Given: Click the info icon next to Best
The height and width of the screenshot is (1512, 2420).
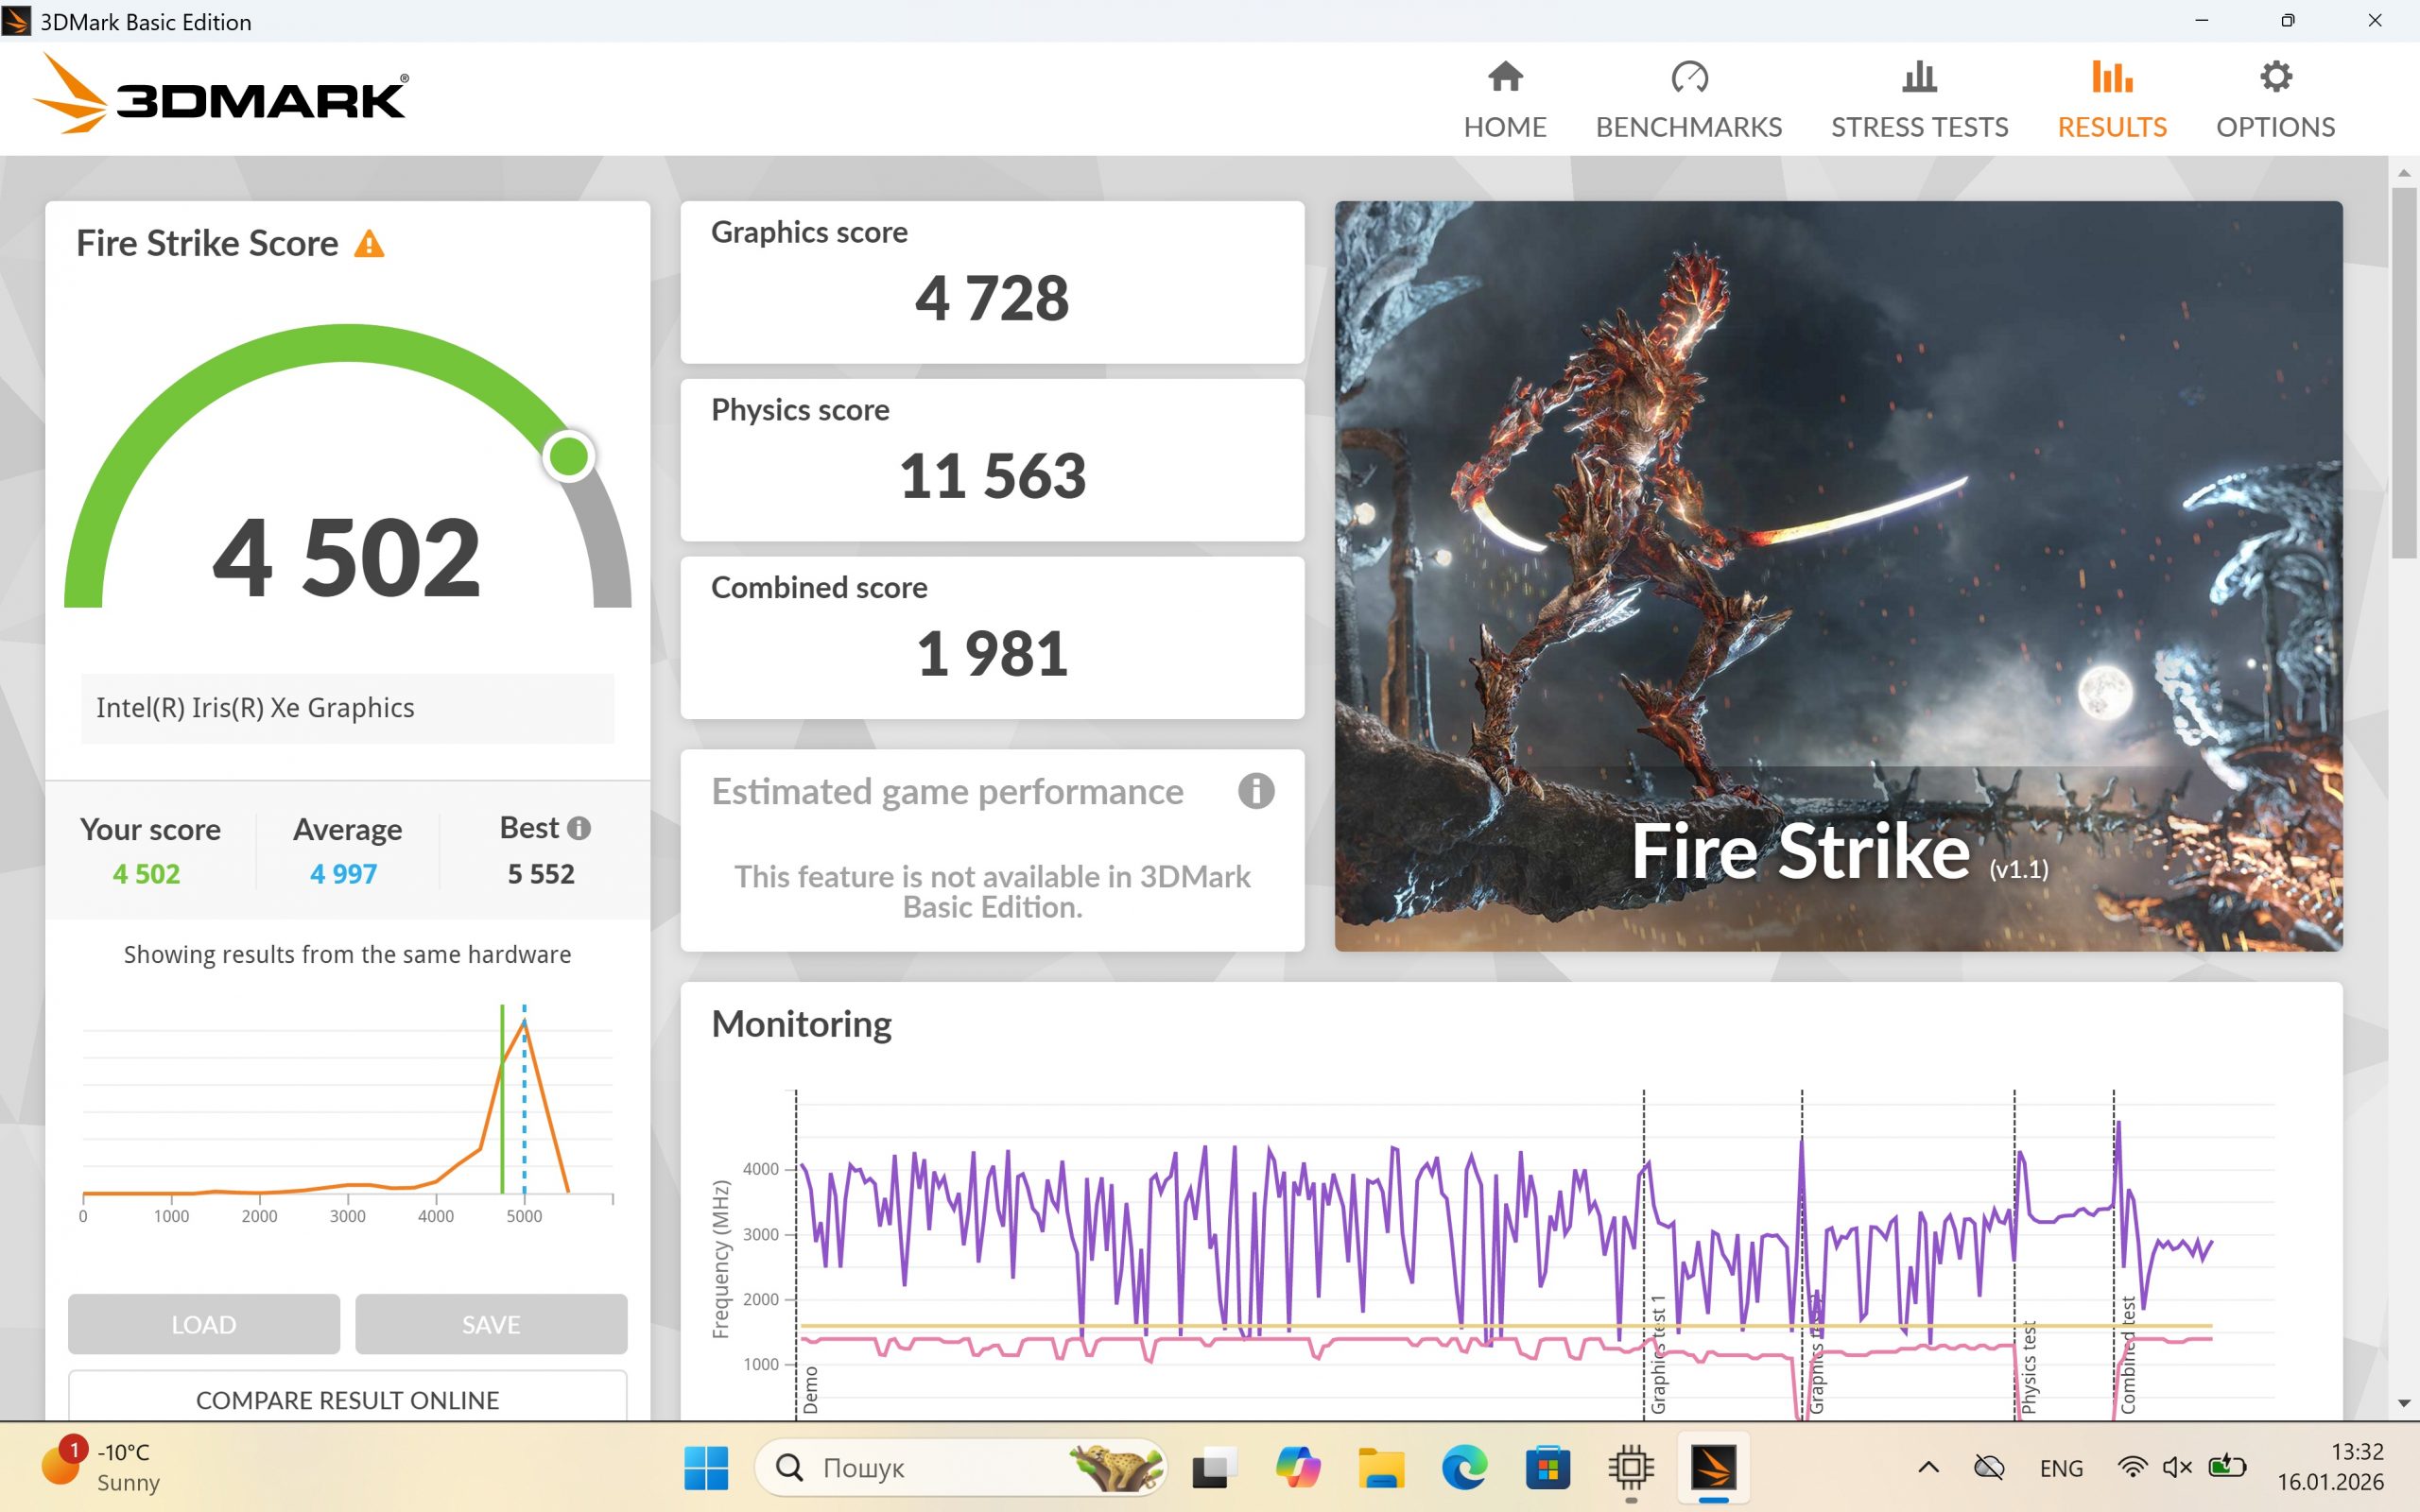Looking at the screenshot, I should point(579,828).
